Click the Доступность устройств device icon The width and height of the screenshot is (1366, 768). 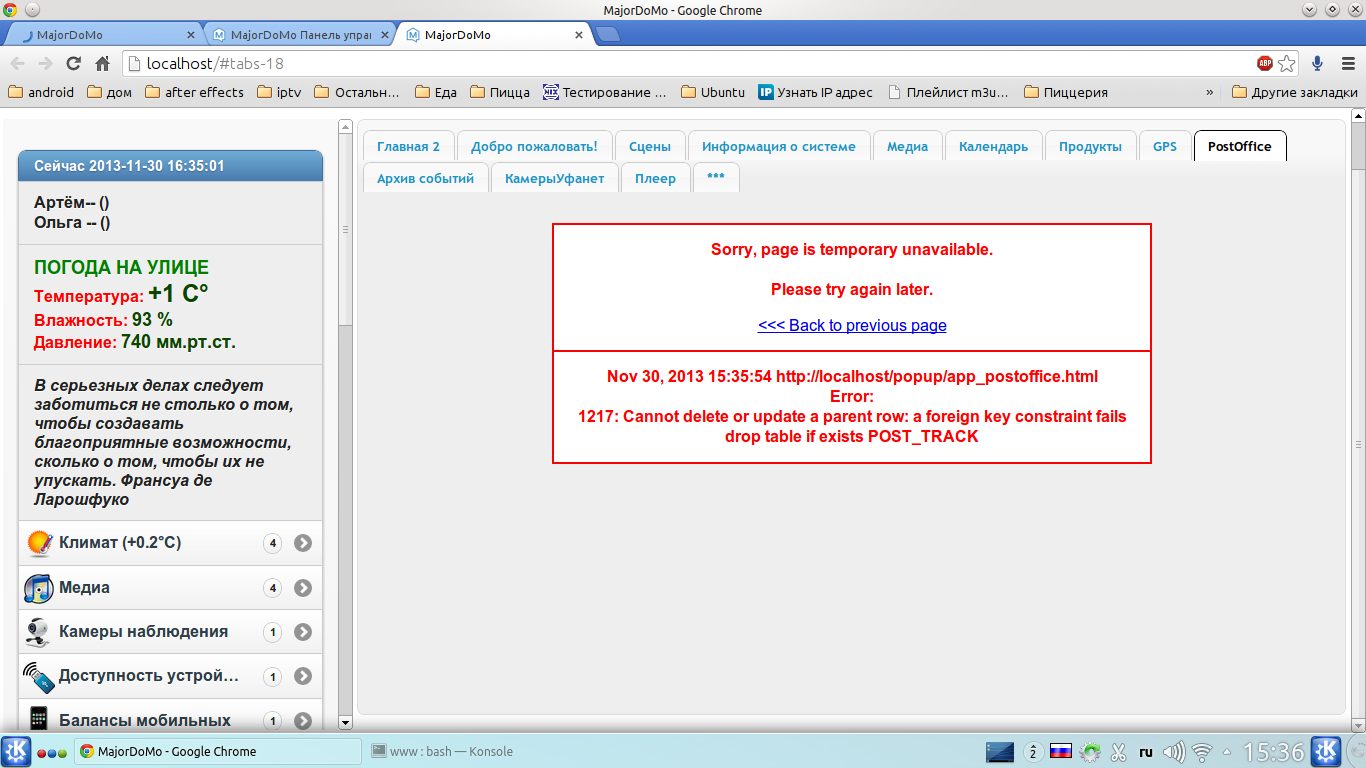39,676
